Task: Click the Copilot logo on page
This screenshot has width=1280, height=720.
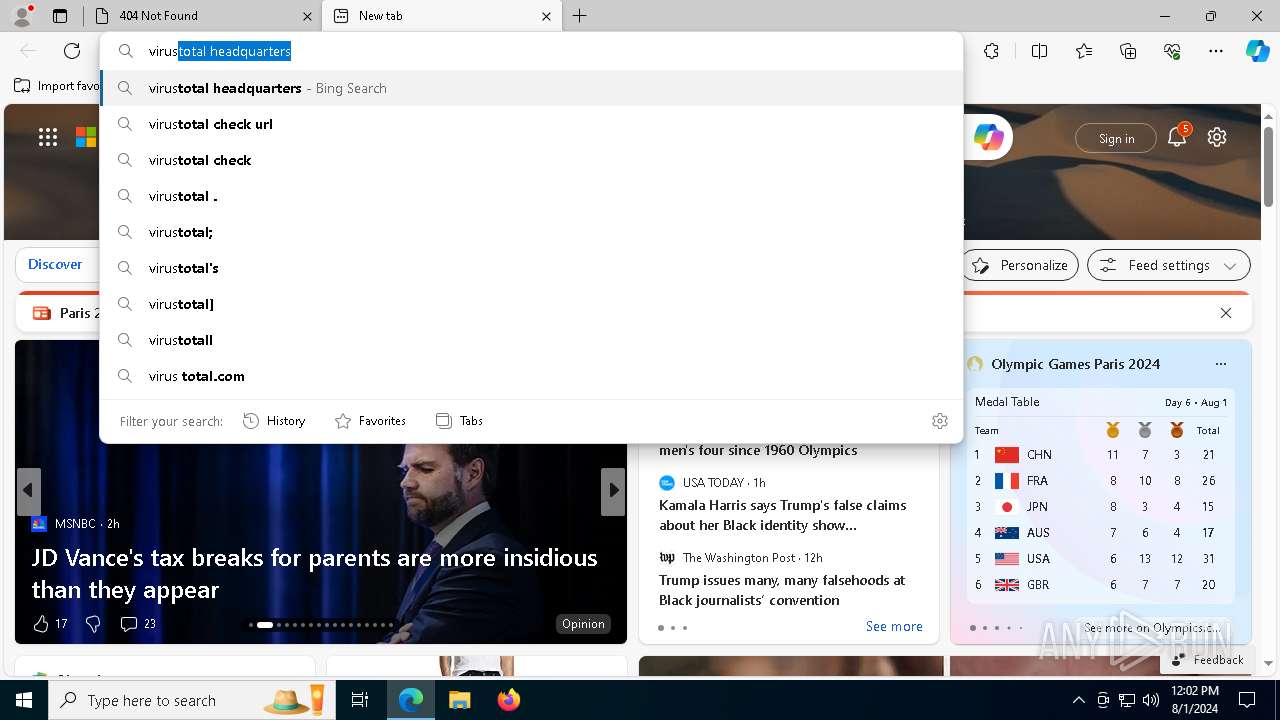Action: pos(989,138)
